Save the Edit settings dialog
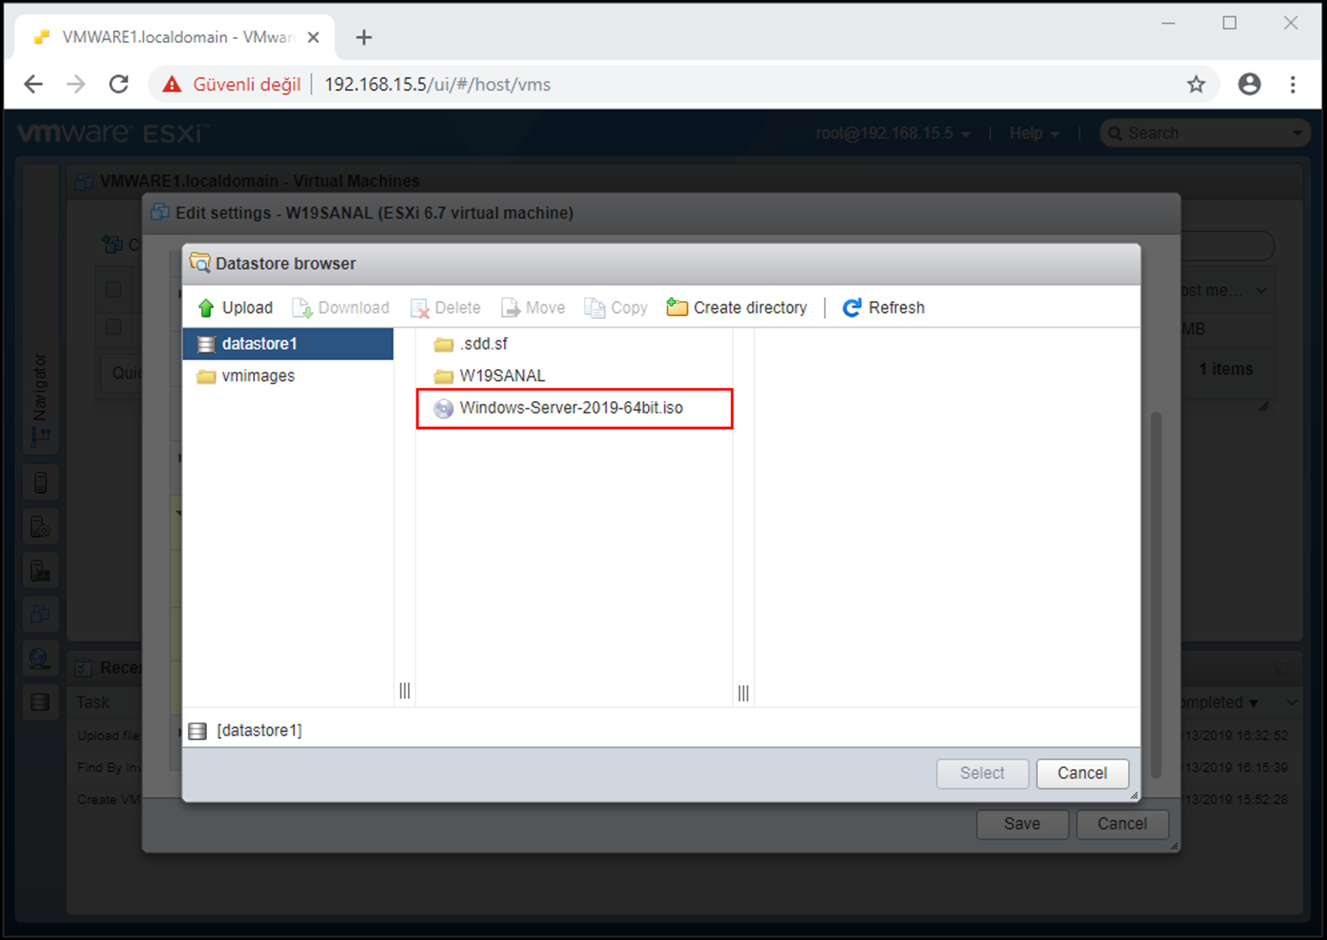 [1022, 824]
